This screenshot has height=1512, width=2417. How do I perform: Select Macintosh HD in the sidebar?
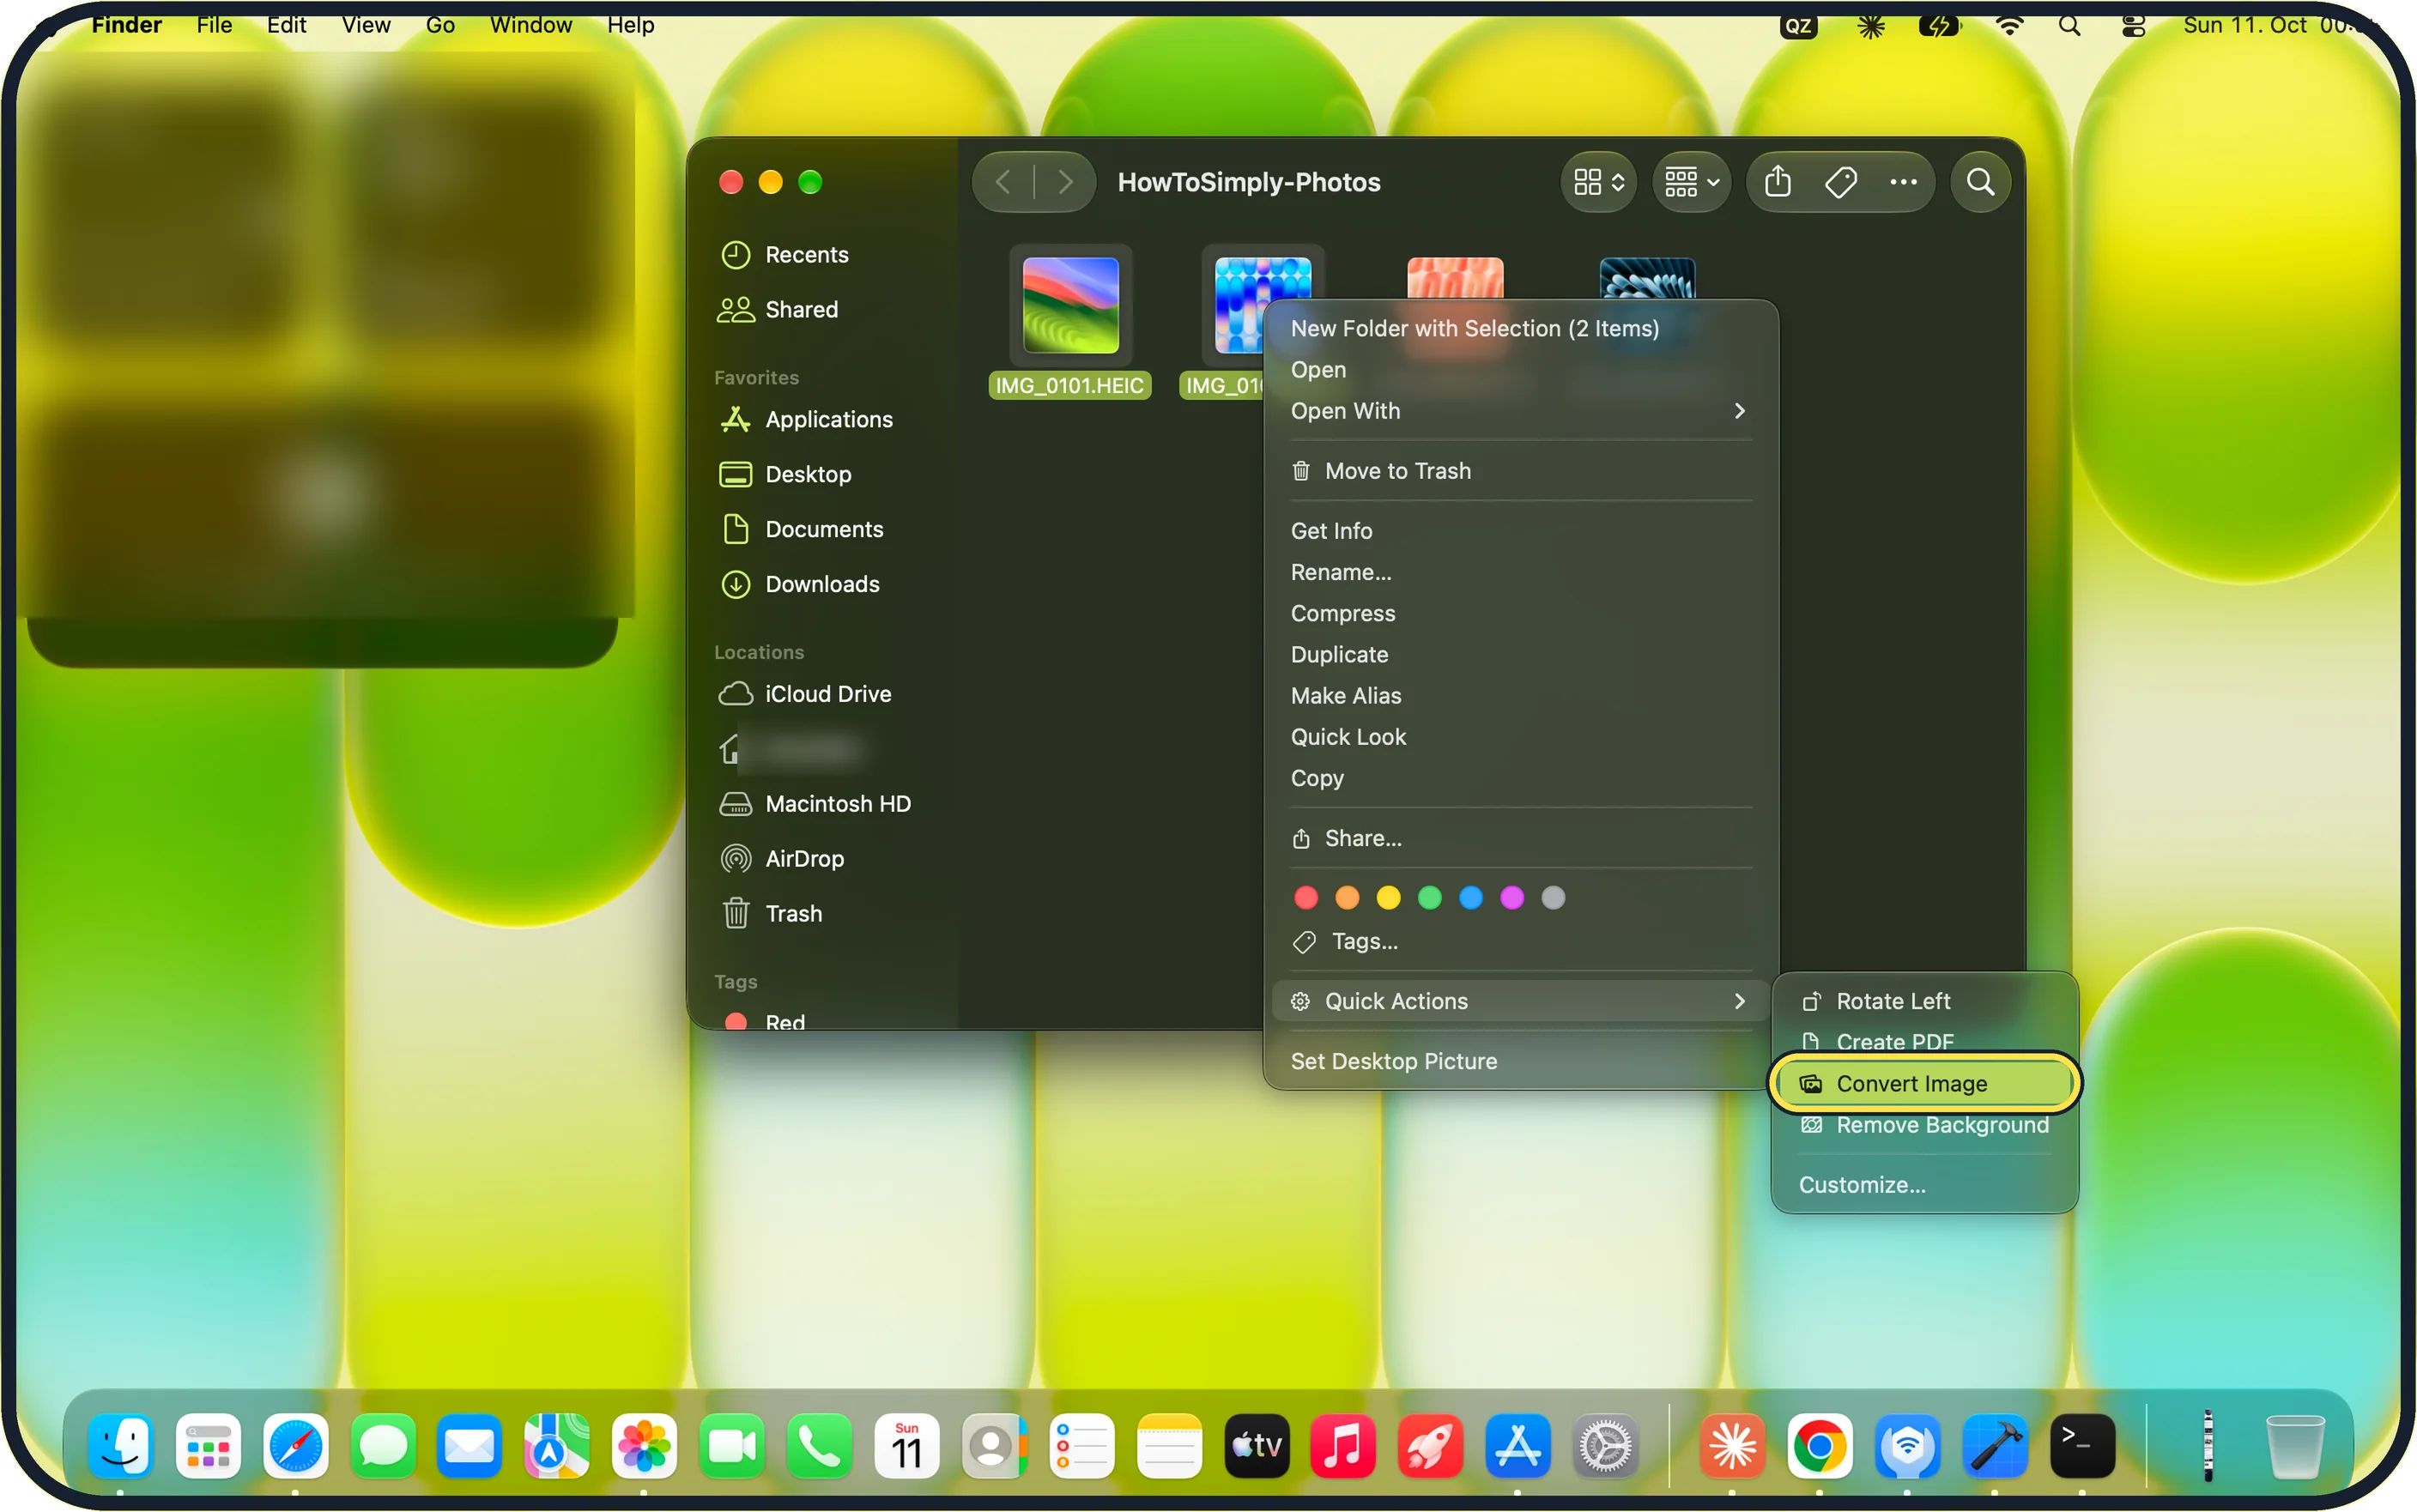(x=815, y=804)
